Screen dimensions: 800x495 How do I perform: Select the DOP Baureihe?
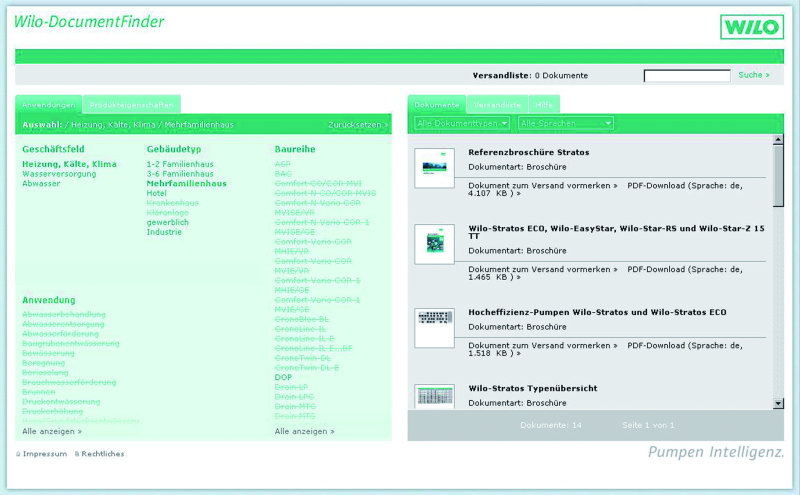[x=283, y=377]
